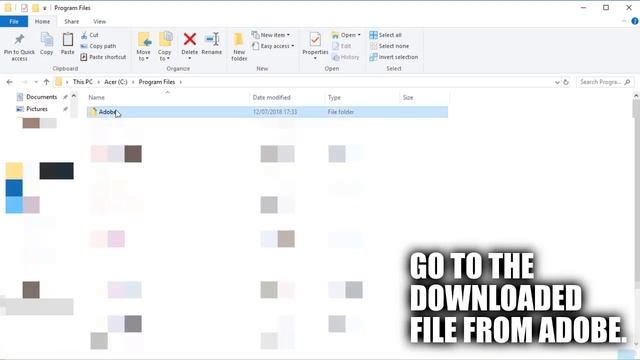640x360 pixels.
Task: Delete the selected Adobe folder
Action: click(x=190, y=46)
